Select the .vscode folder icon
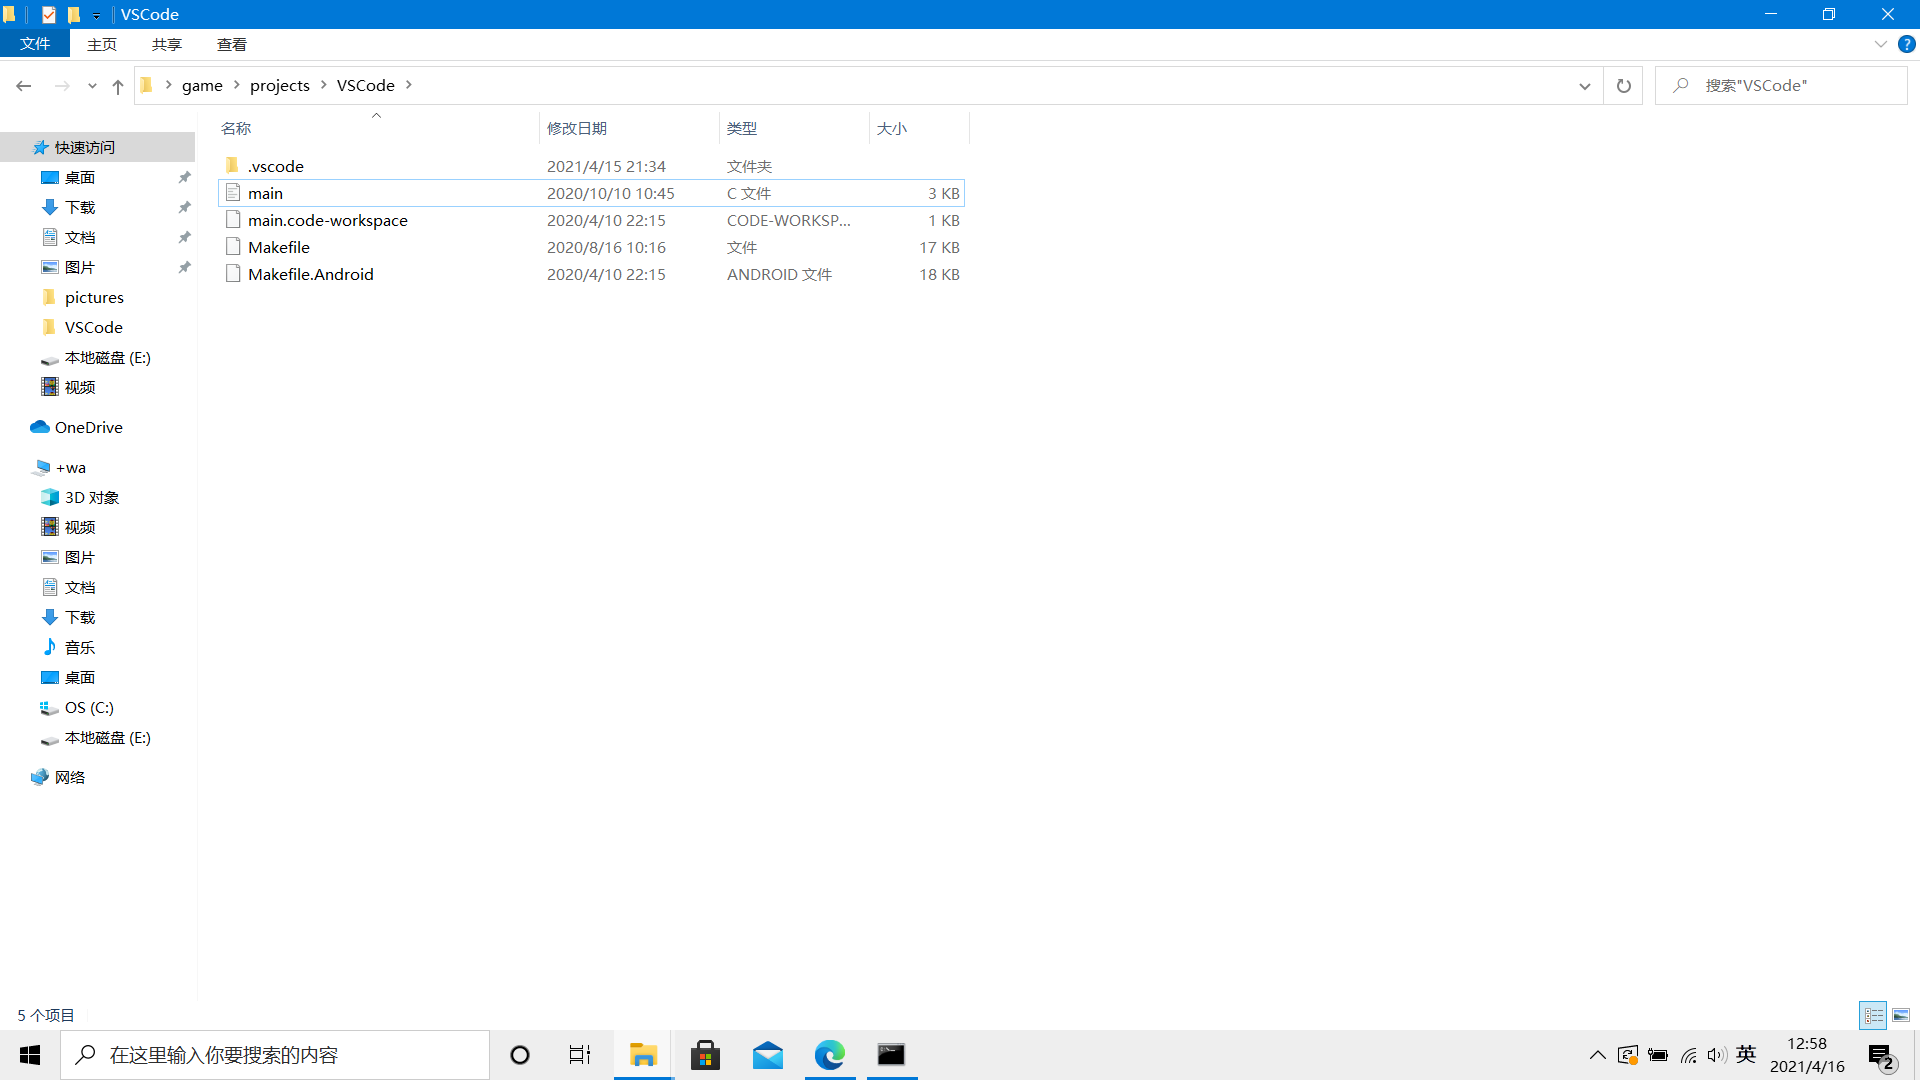This screenshot has width=1920, height=1080. click(233, 165)
